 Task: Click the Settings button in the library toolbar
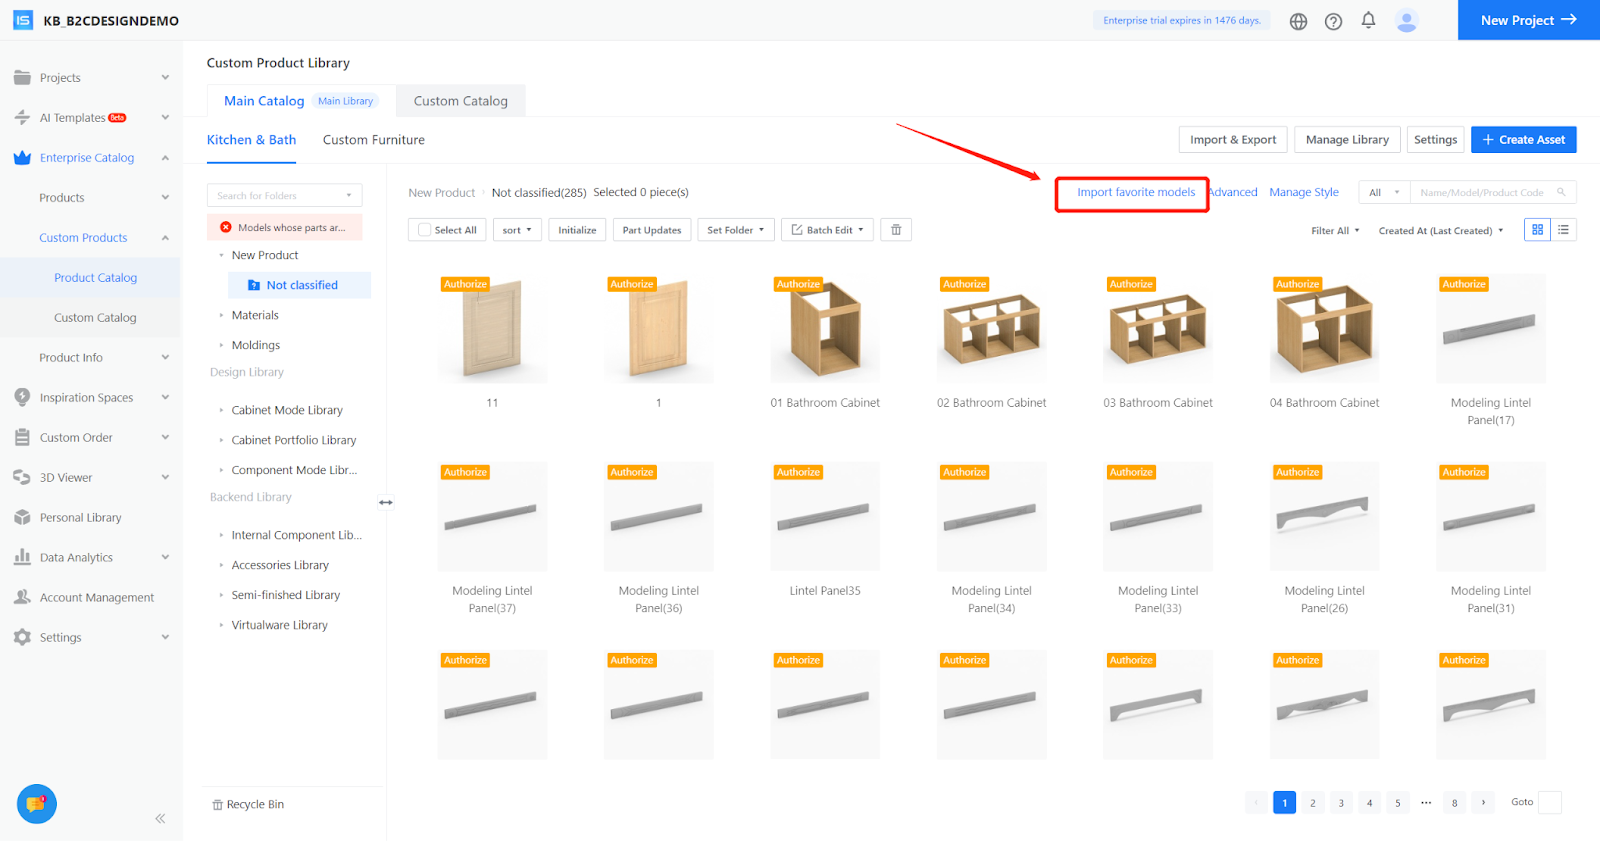coord(1435,140)
